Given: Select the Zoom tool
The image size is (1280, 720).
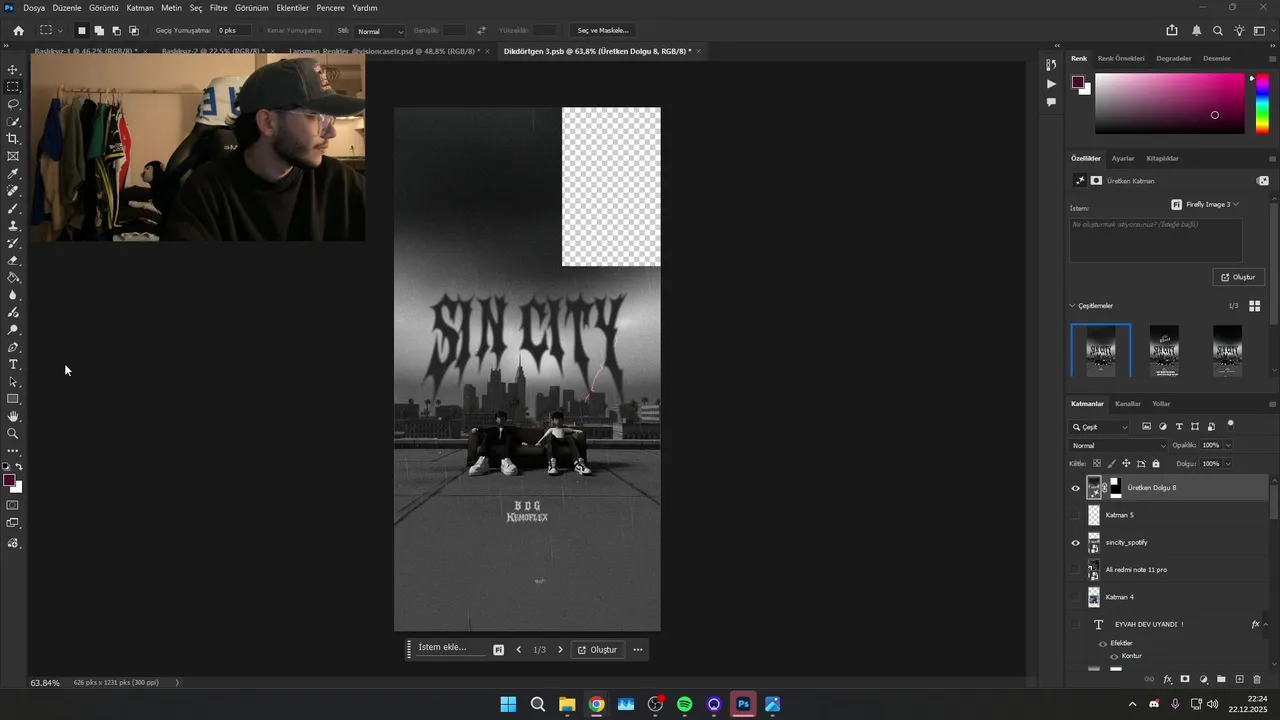Looking at the screenshot, I should [x=13, y=433].
